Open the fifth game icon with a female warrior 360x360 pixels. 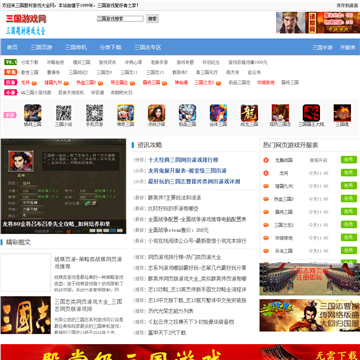coord(157,113)
